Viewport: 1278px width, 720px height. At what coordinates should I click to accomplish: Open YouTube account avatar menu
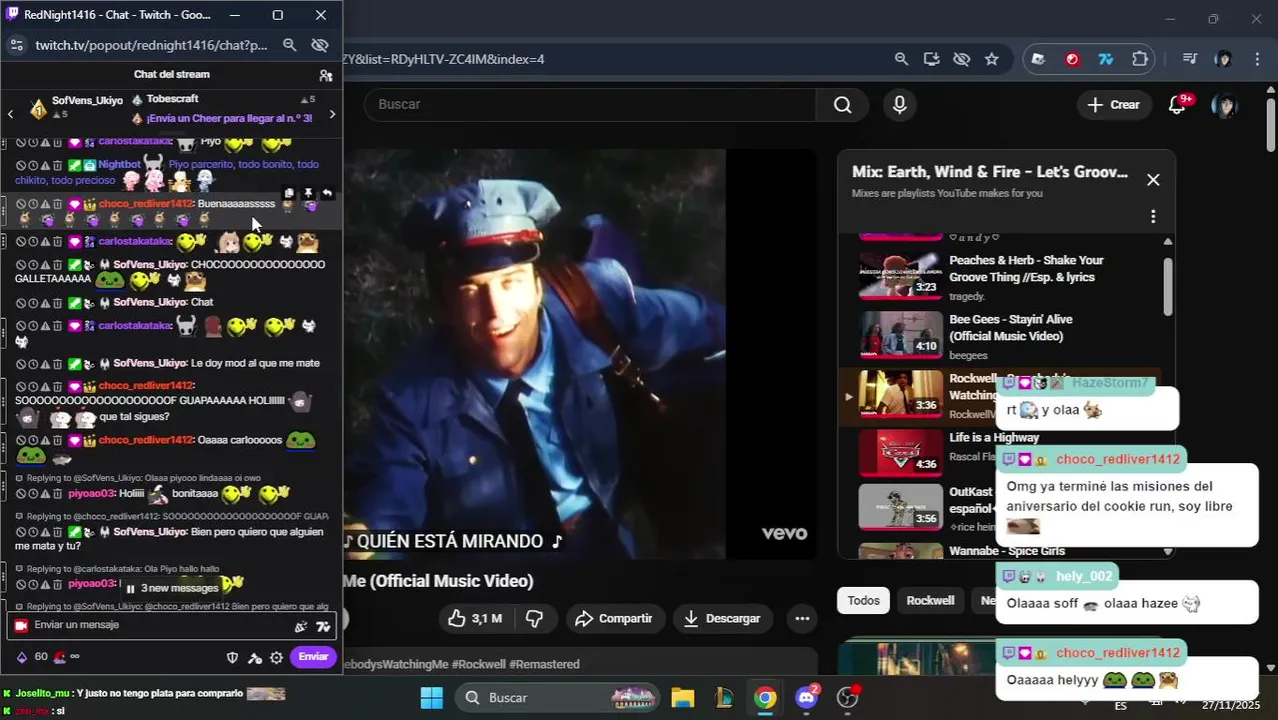tap(1224, 105)
